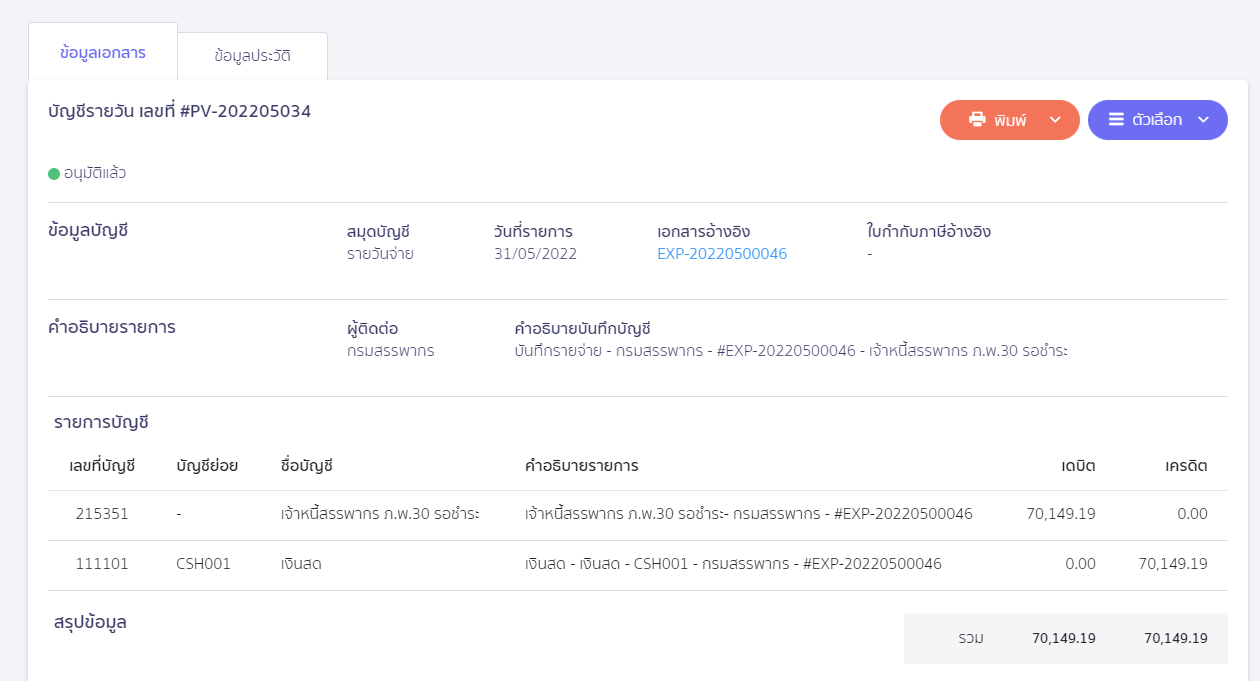Click account number 111101 row
Screen dimensions: 1260x681
click(x=102, y=564)
